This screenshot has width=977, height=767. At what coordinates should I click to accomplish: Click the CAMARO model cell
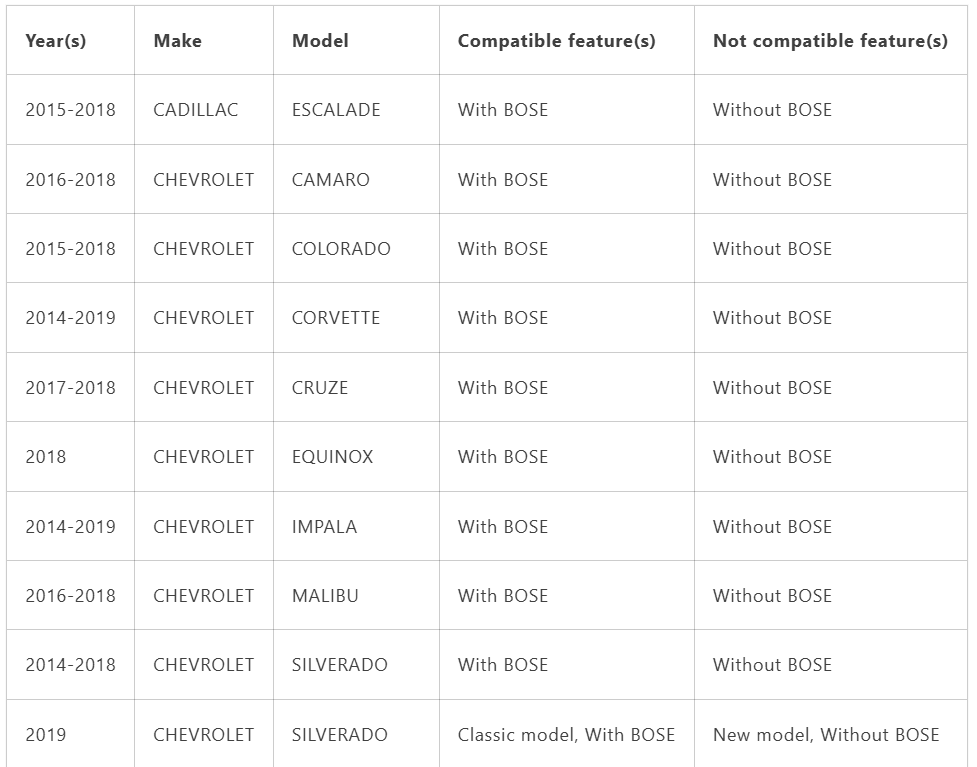coord(331,180)
